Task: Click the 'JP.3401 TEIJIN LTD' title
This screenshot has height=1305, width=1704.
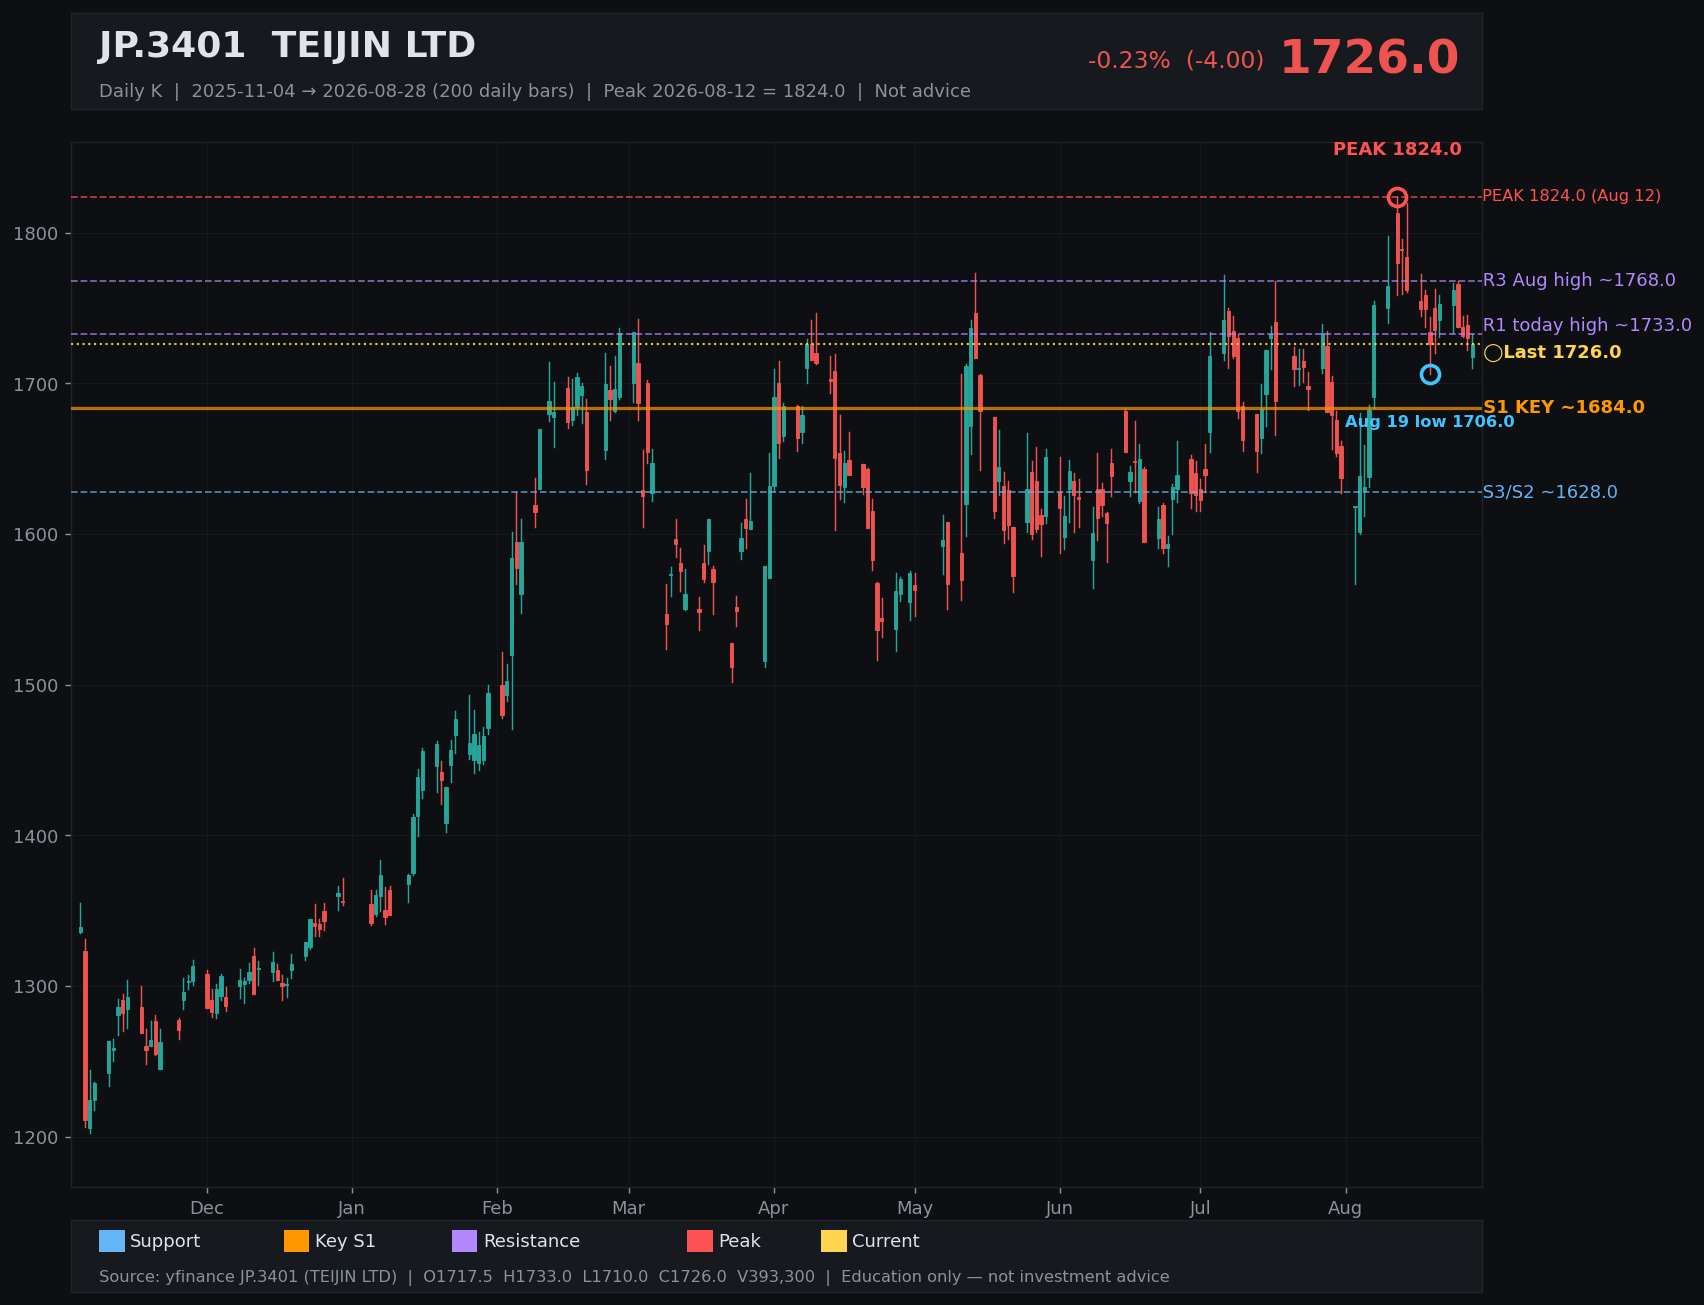Action: pos(287,46)
